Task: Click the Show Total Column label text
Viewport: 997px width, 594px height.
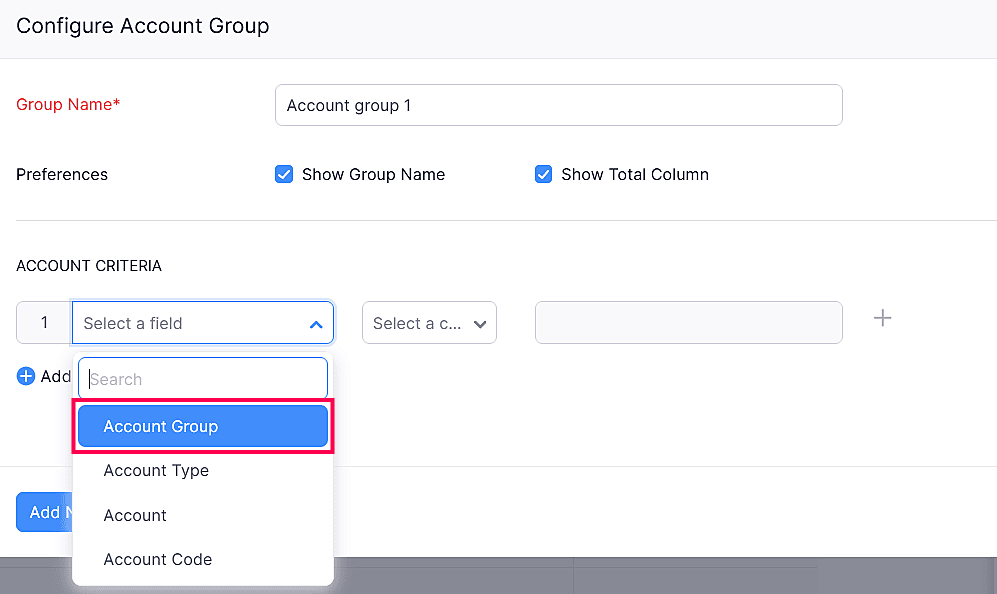Action: pos(634,174)
